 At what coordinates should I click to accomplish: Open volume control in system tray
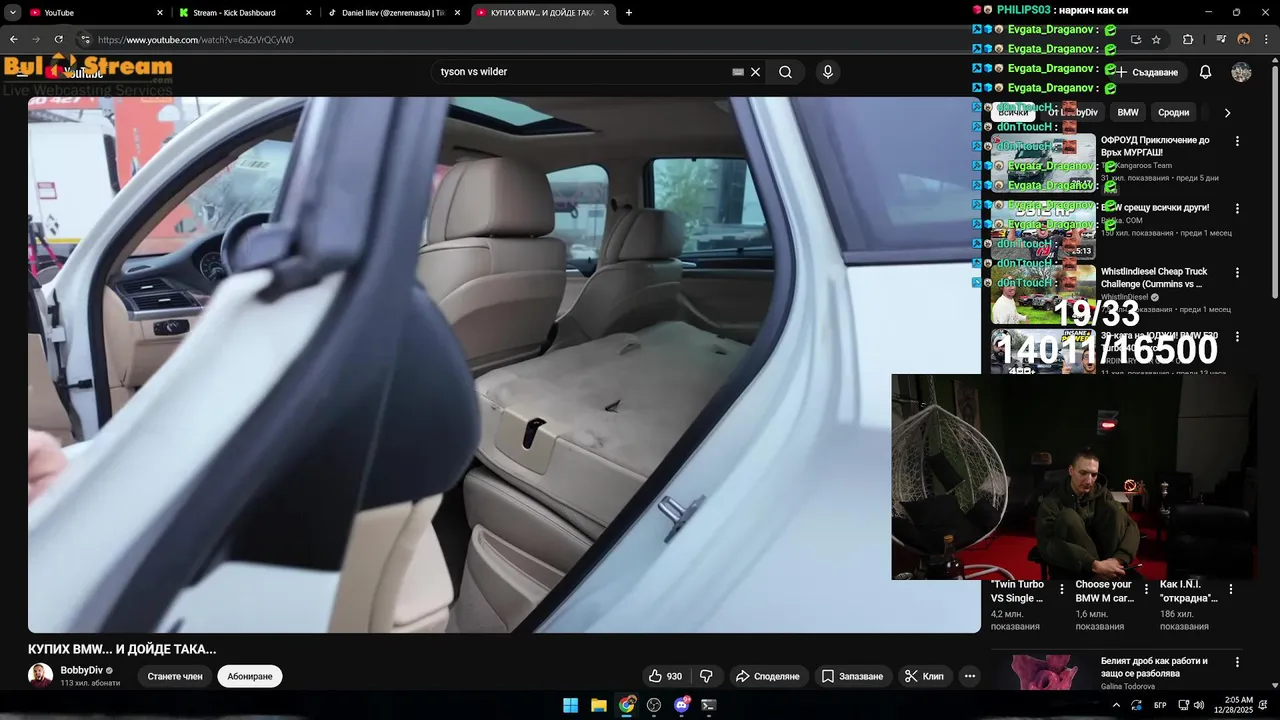click(x=1199, y=705)
